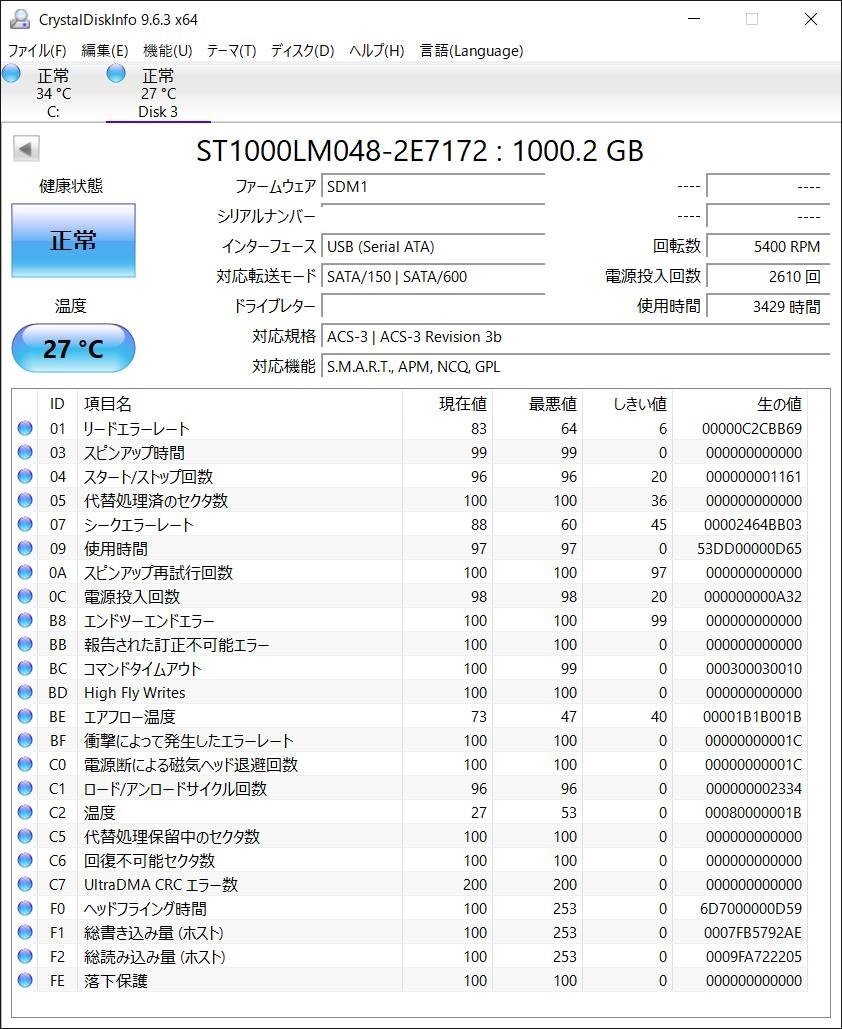Click status icon for 総書き込み量 (ホスト) row
This screenshot has width=842, height=1029.
point(25,932)
